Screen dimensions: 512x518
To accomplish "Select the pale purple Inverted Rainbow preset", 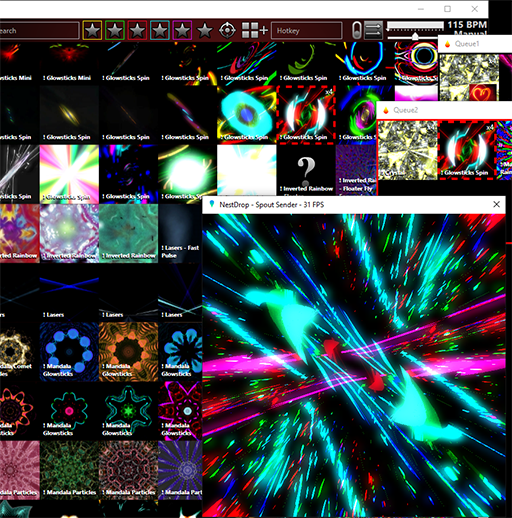I will coord(69,233).
